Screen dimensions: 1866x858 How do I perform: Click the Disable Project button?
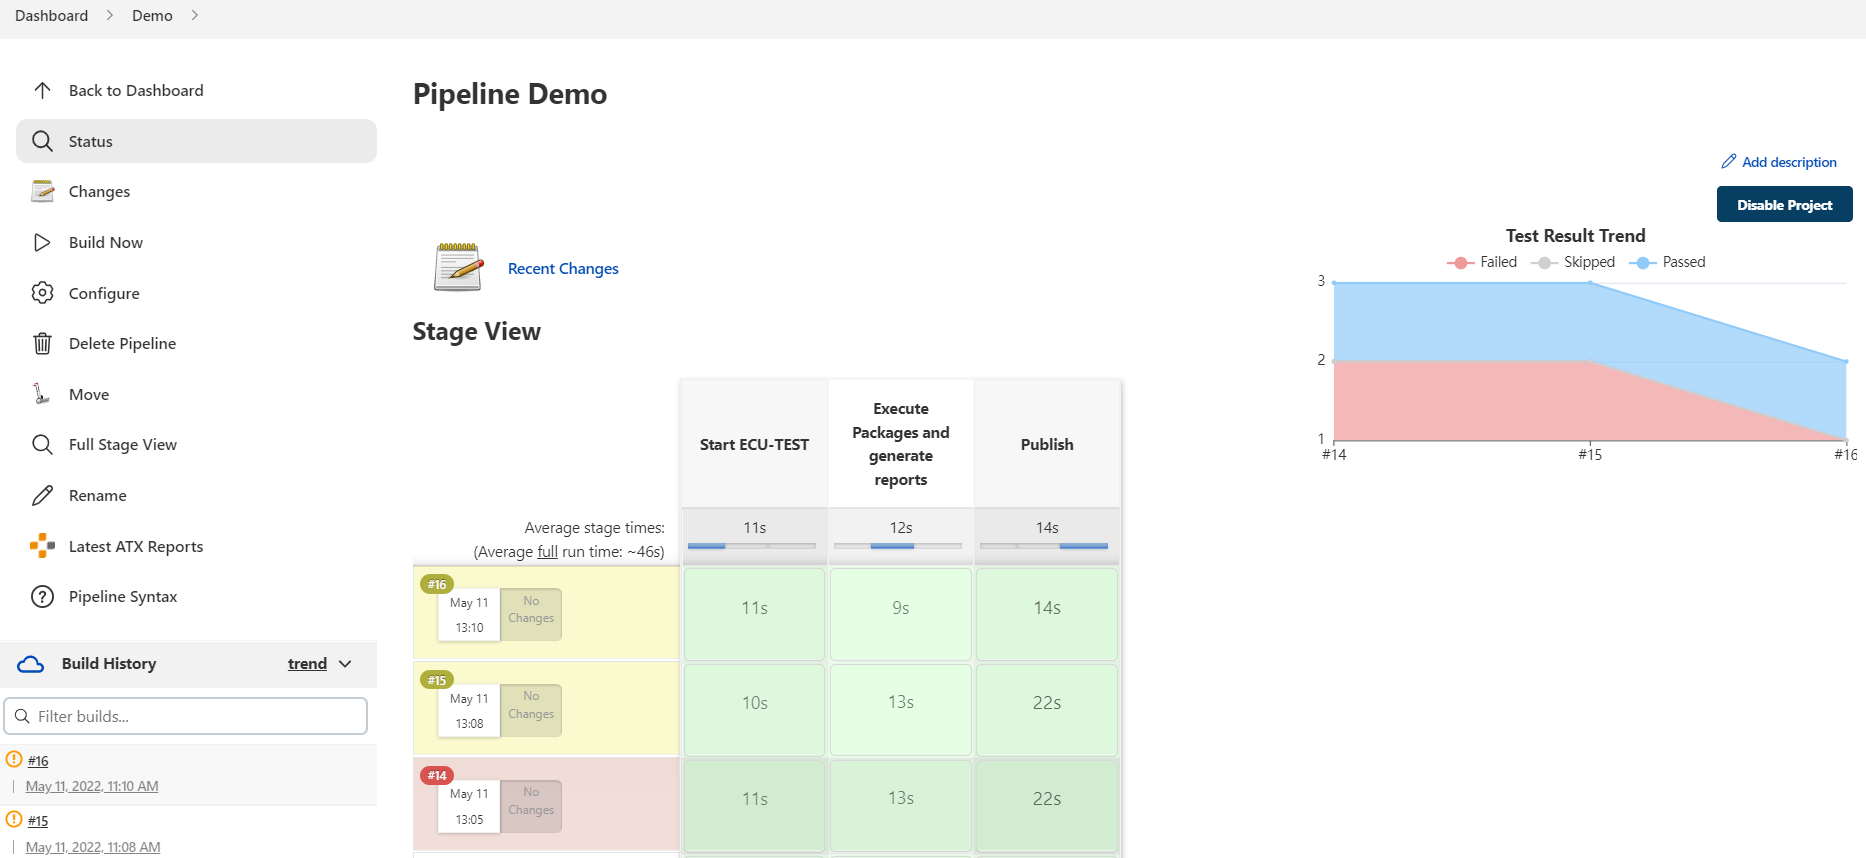click(x=1784, y=204)
